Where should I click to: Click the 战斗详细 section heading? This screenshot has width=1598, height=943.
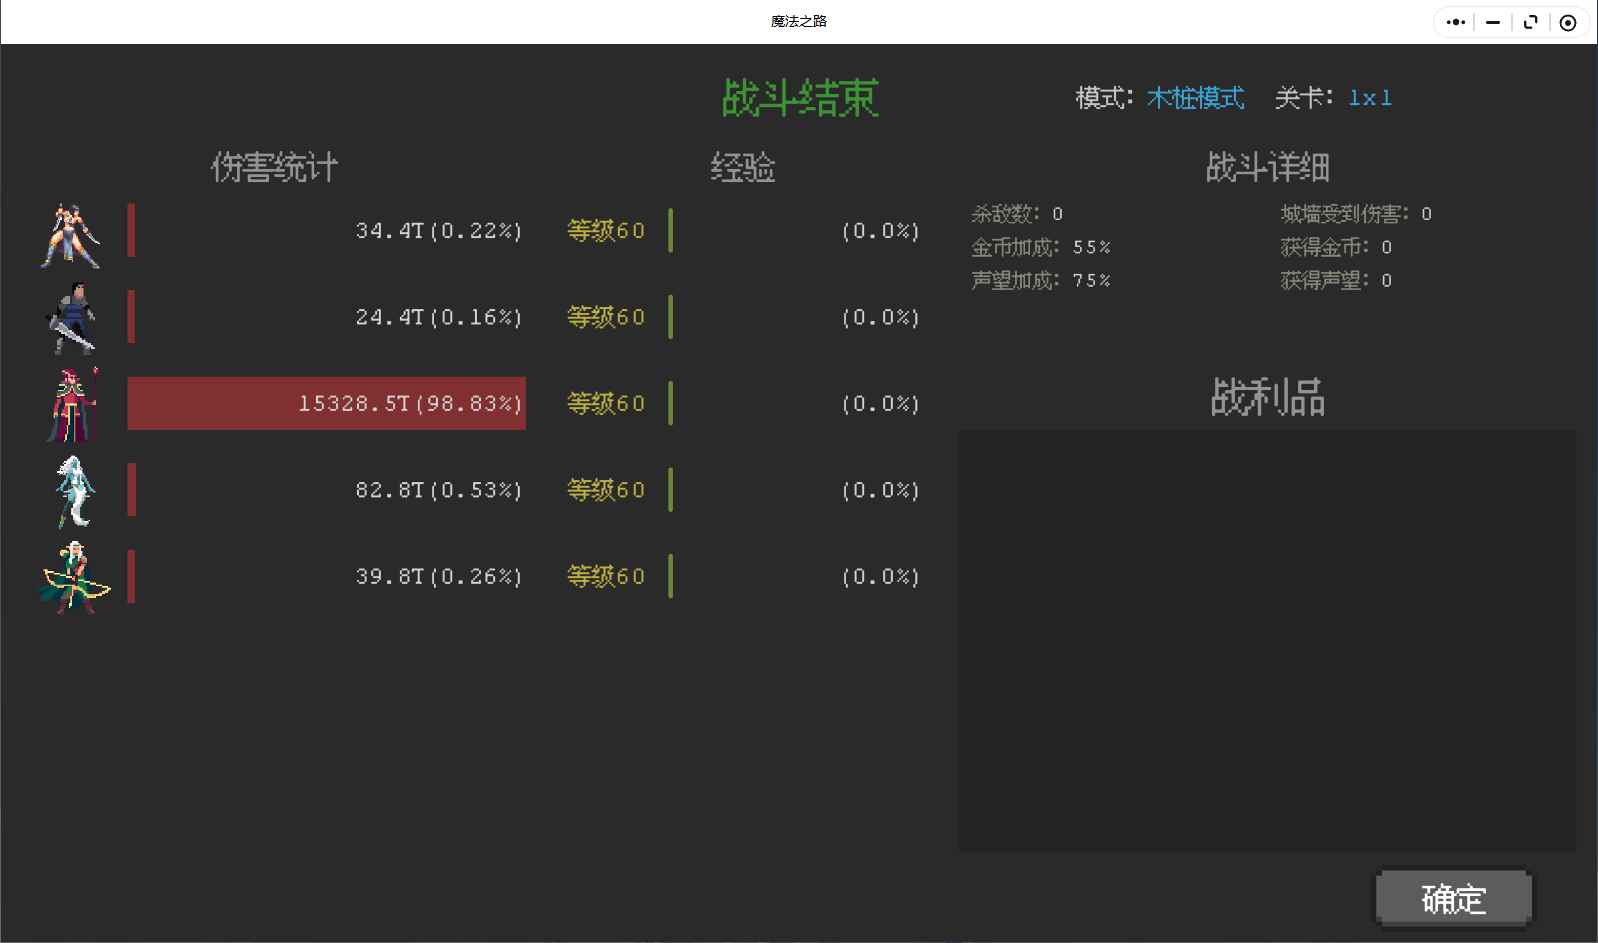tap(1267, 167)
